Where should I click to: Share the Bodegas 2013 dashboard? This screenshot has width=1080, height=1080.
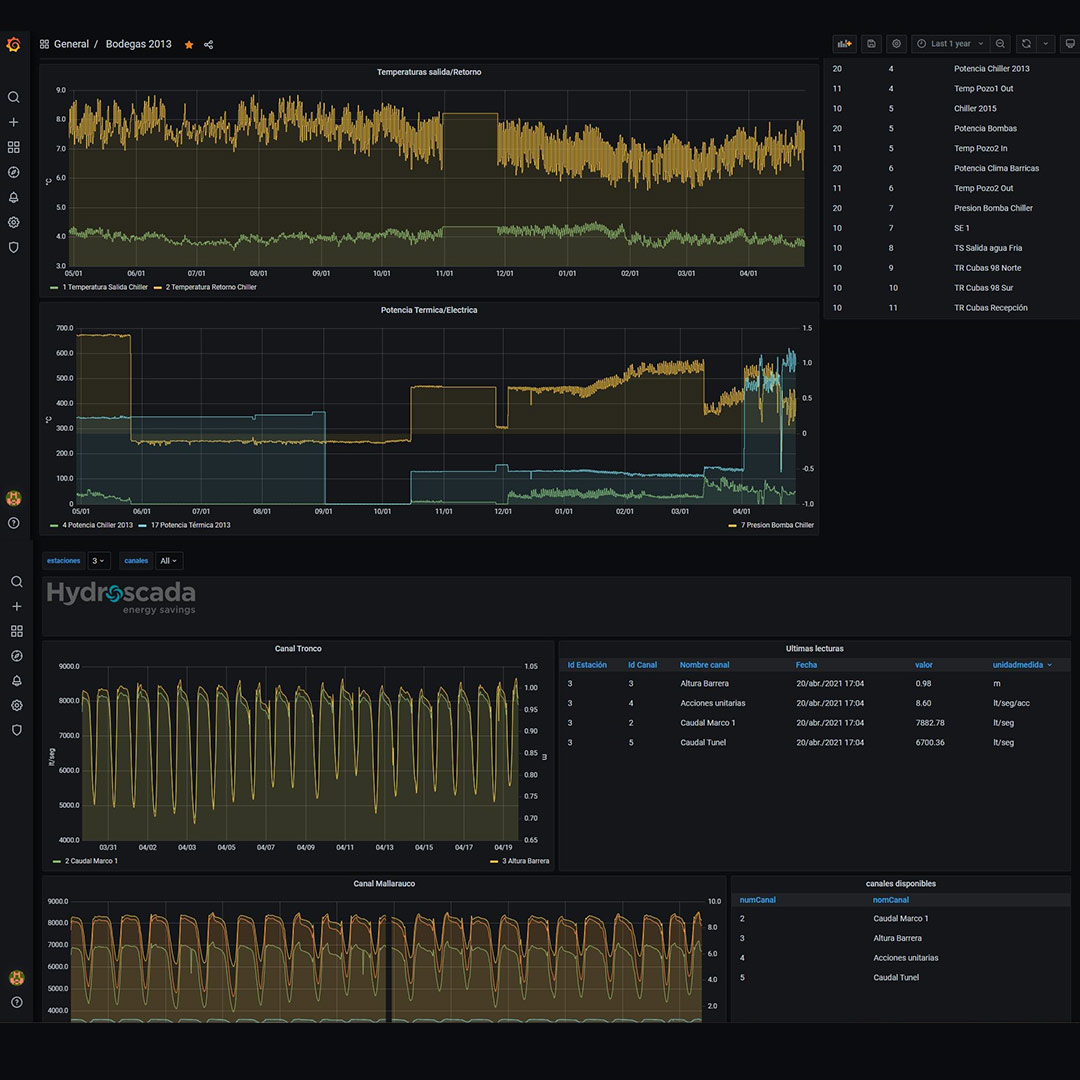pos(209,45)
